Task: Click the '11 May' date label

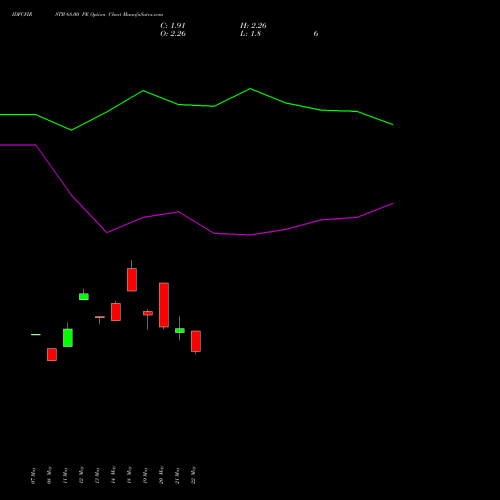Action: [65, 476]
